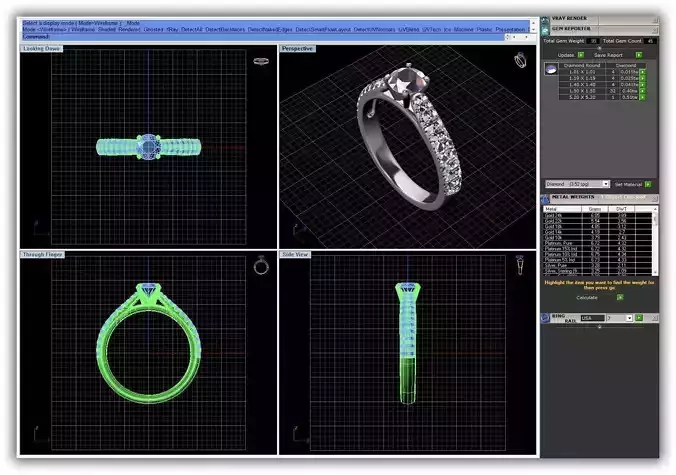Click the Diamond Round column header
Screen dimensions: 676x475
click(x=582, y=66)
